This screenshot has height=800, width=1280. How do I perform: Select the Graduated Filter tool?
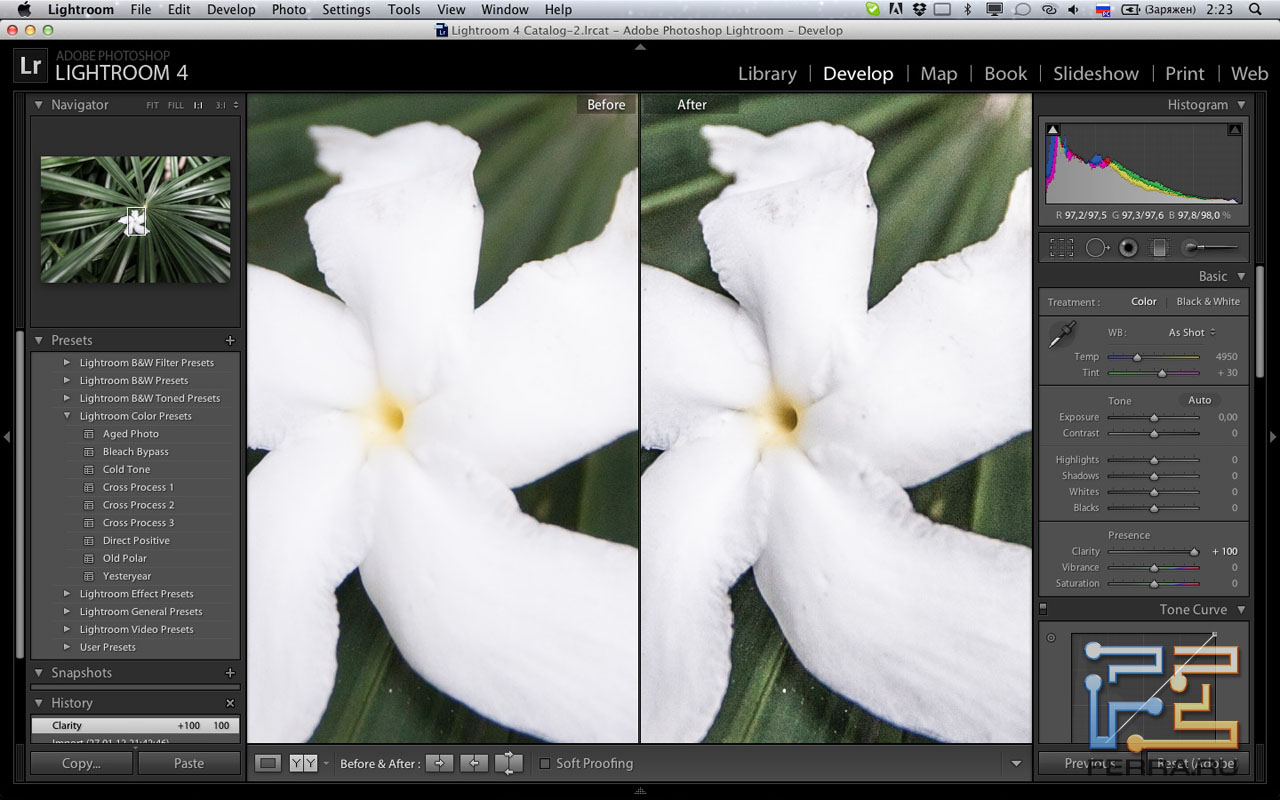1160,247
